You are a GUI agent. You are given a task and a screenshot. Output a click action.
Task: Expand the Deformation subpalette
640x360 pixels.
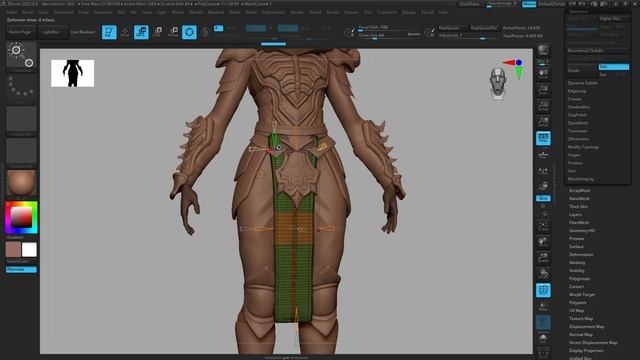[x=581, y=255]
